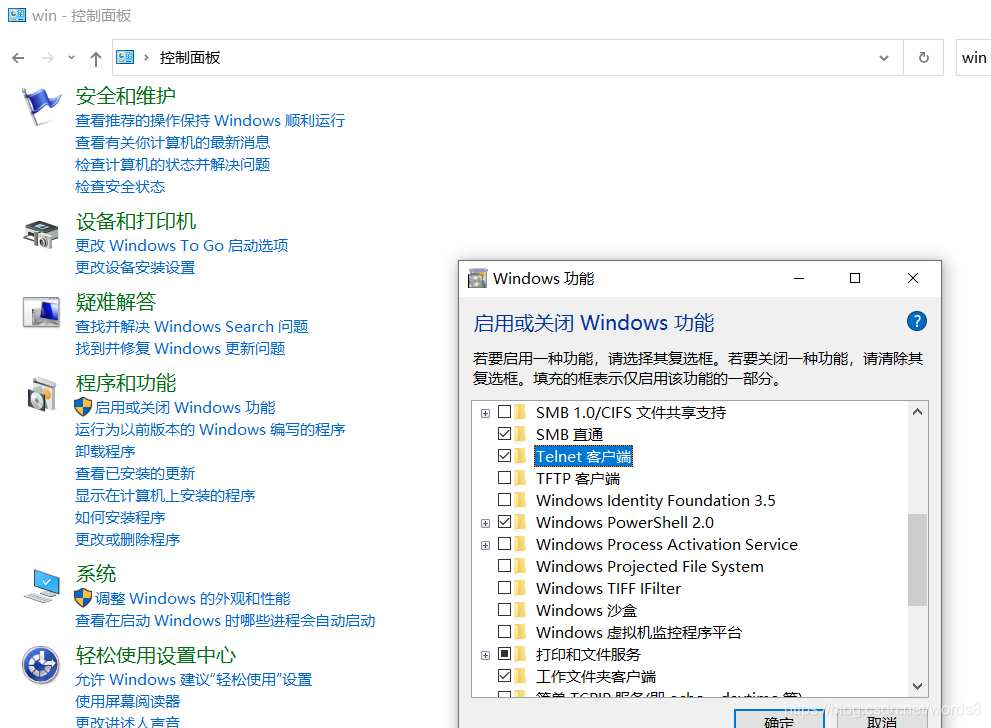Screen dimensions: 991x728
Task: Open the 安全和维护 heading link
Action: point(126,96)
